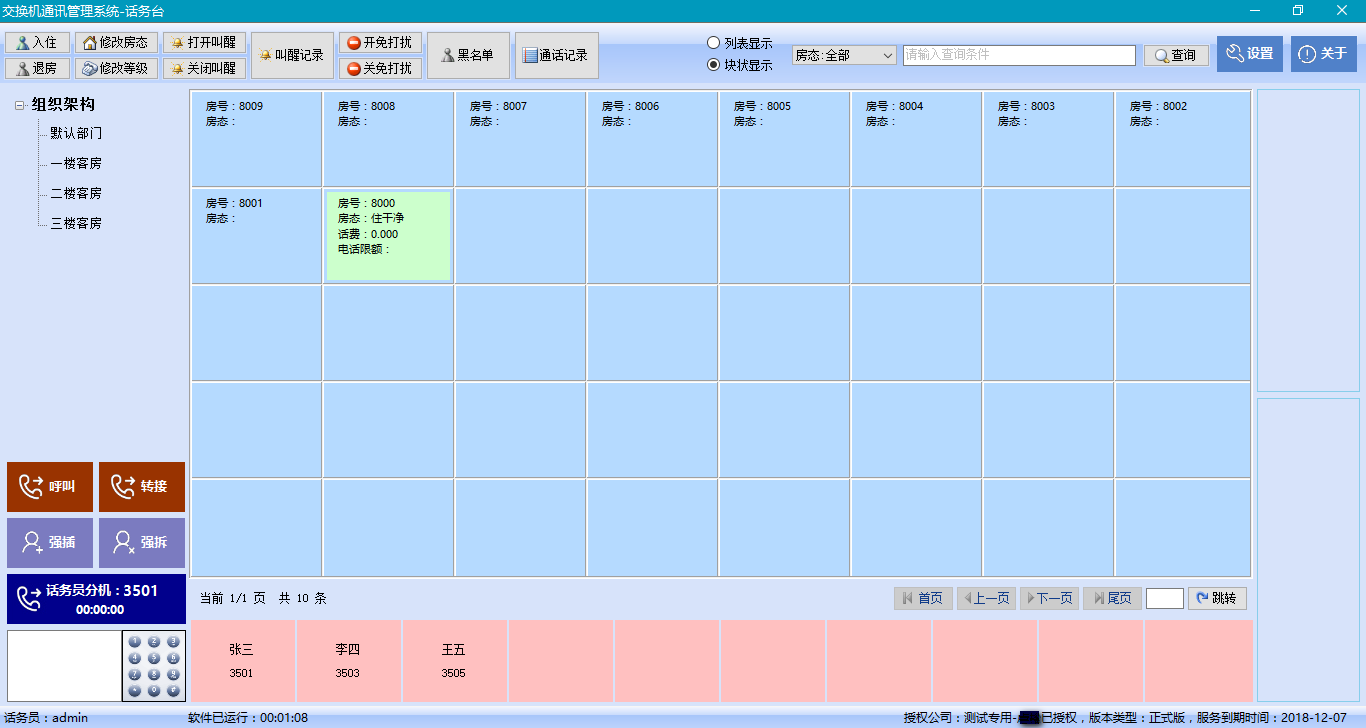Click the 查询 search button
Image resolution: width=1366 pixels, height=728 pixels.
pyautogui.click(x=1176, y=56)
